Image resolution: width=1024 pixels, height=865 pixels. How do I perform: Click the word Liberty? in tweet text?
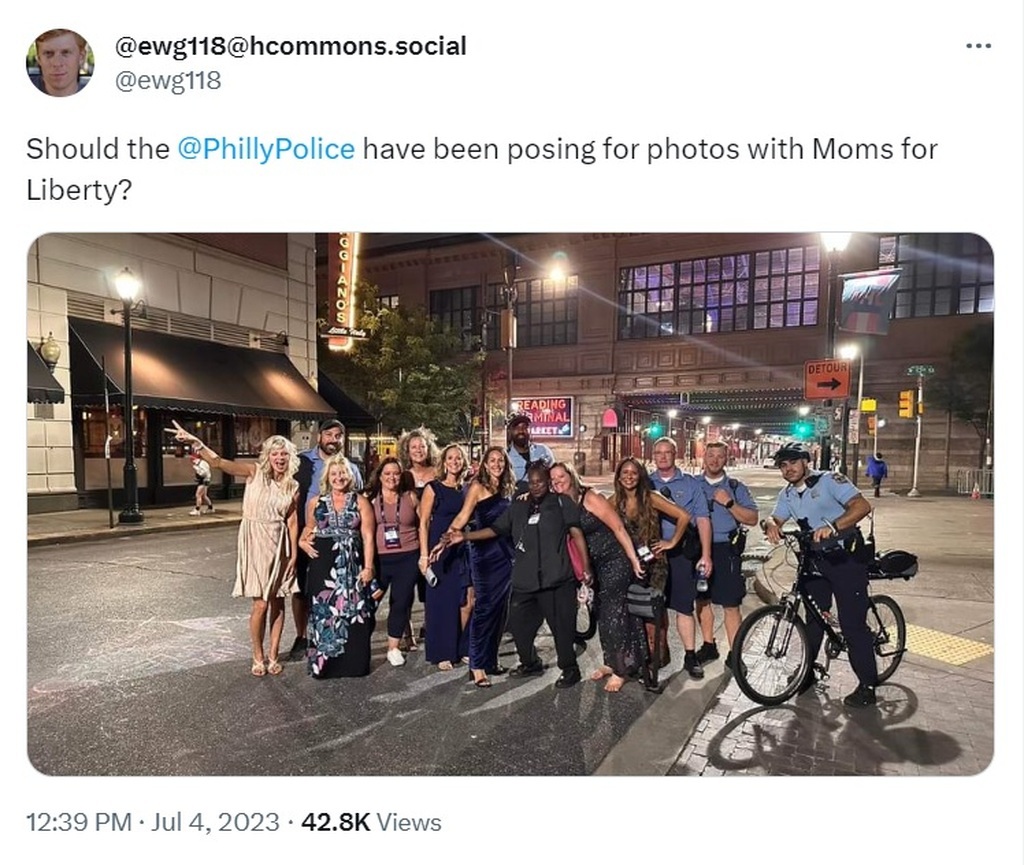(79, 190)
